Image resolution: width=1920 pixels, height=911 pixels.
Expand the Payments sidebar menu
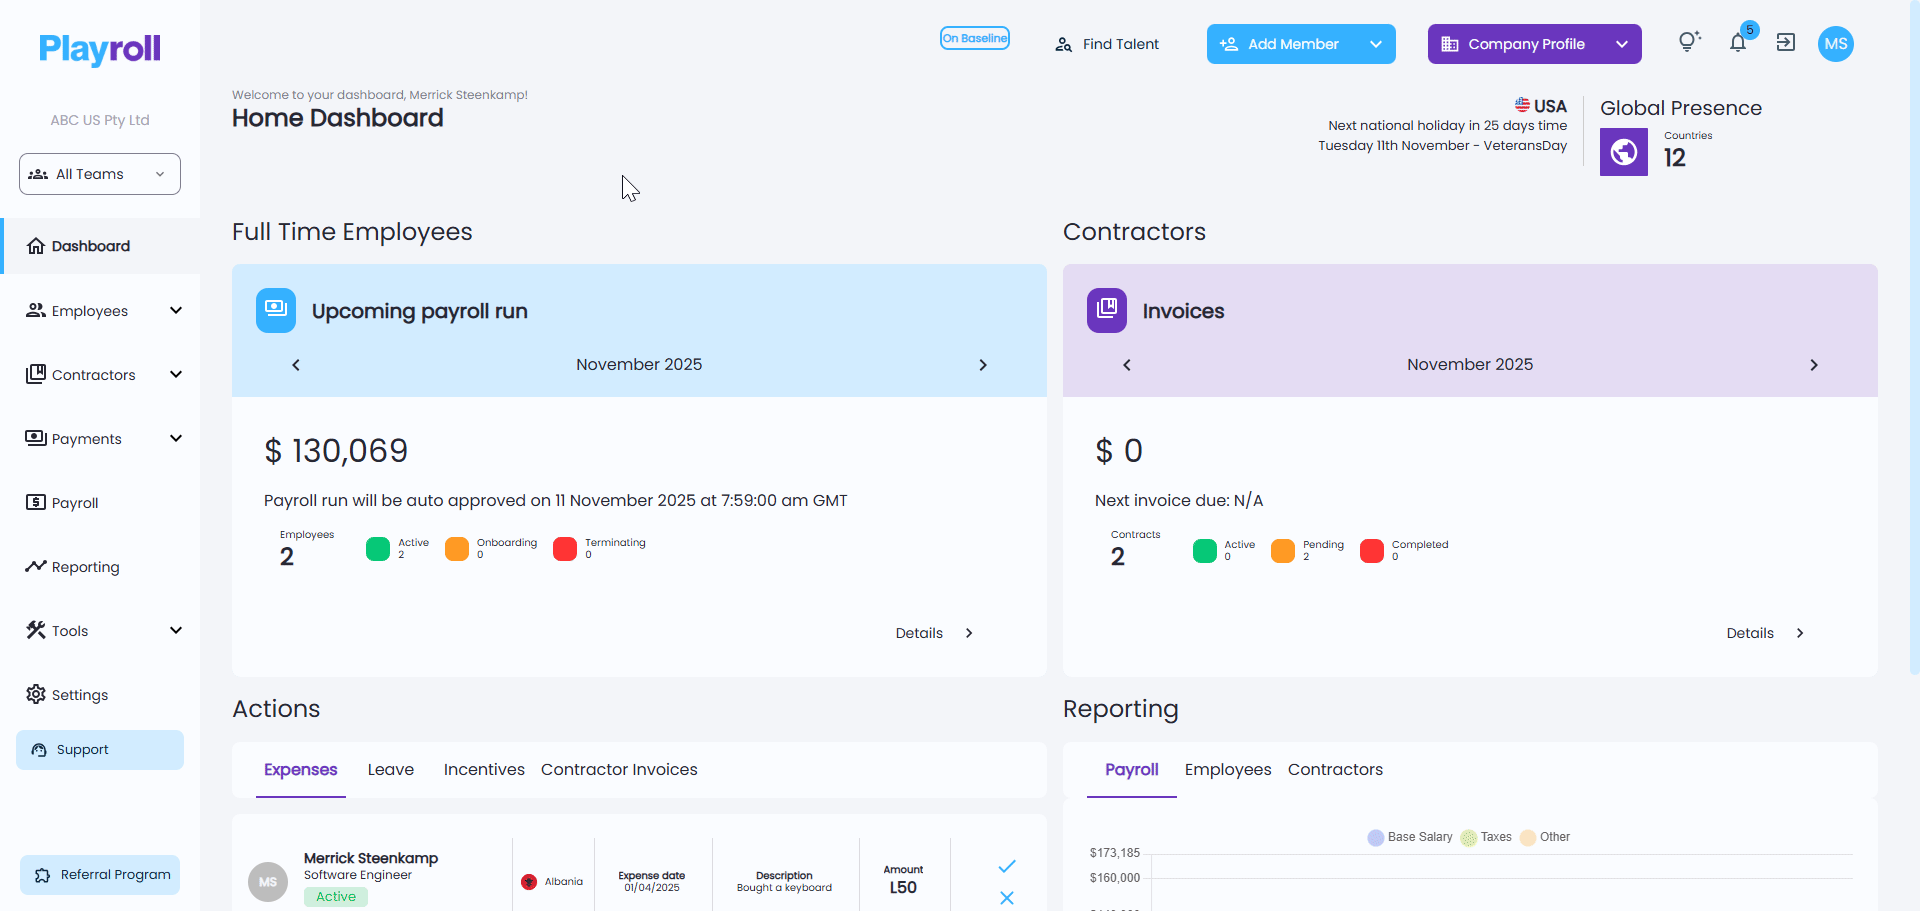(x=176, y=438)
